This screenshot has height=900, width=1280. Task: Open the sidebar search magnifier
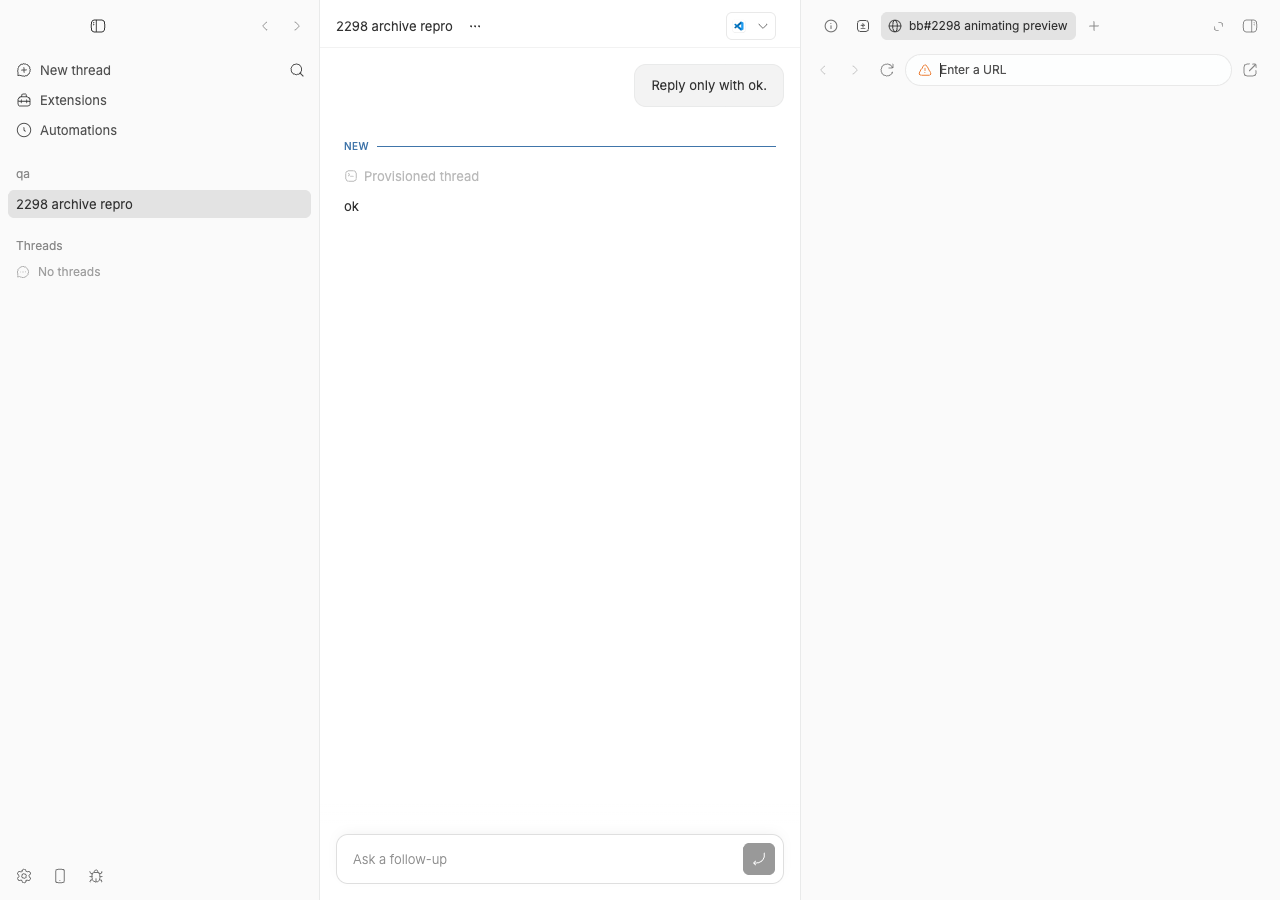tap(297, 70)
